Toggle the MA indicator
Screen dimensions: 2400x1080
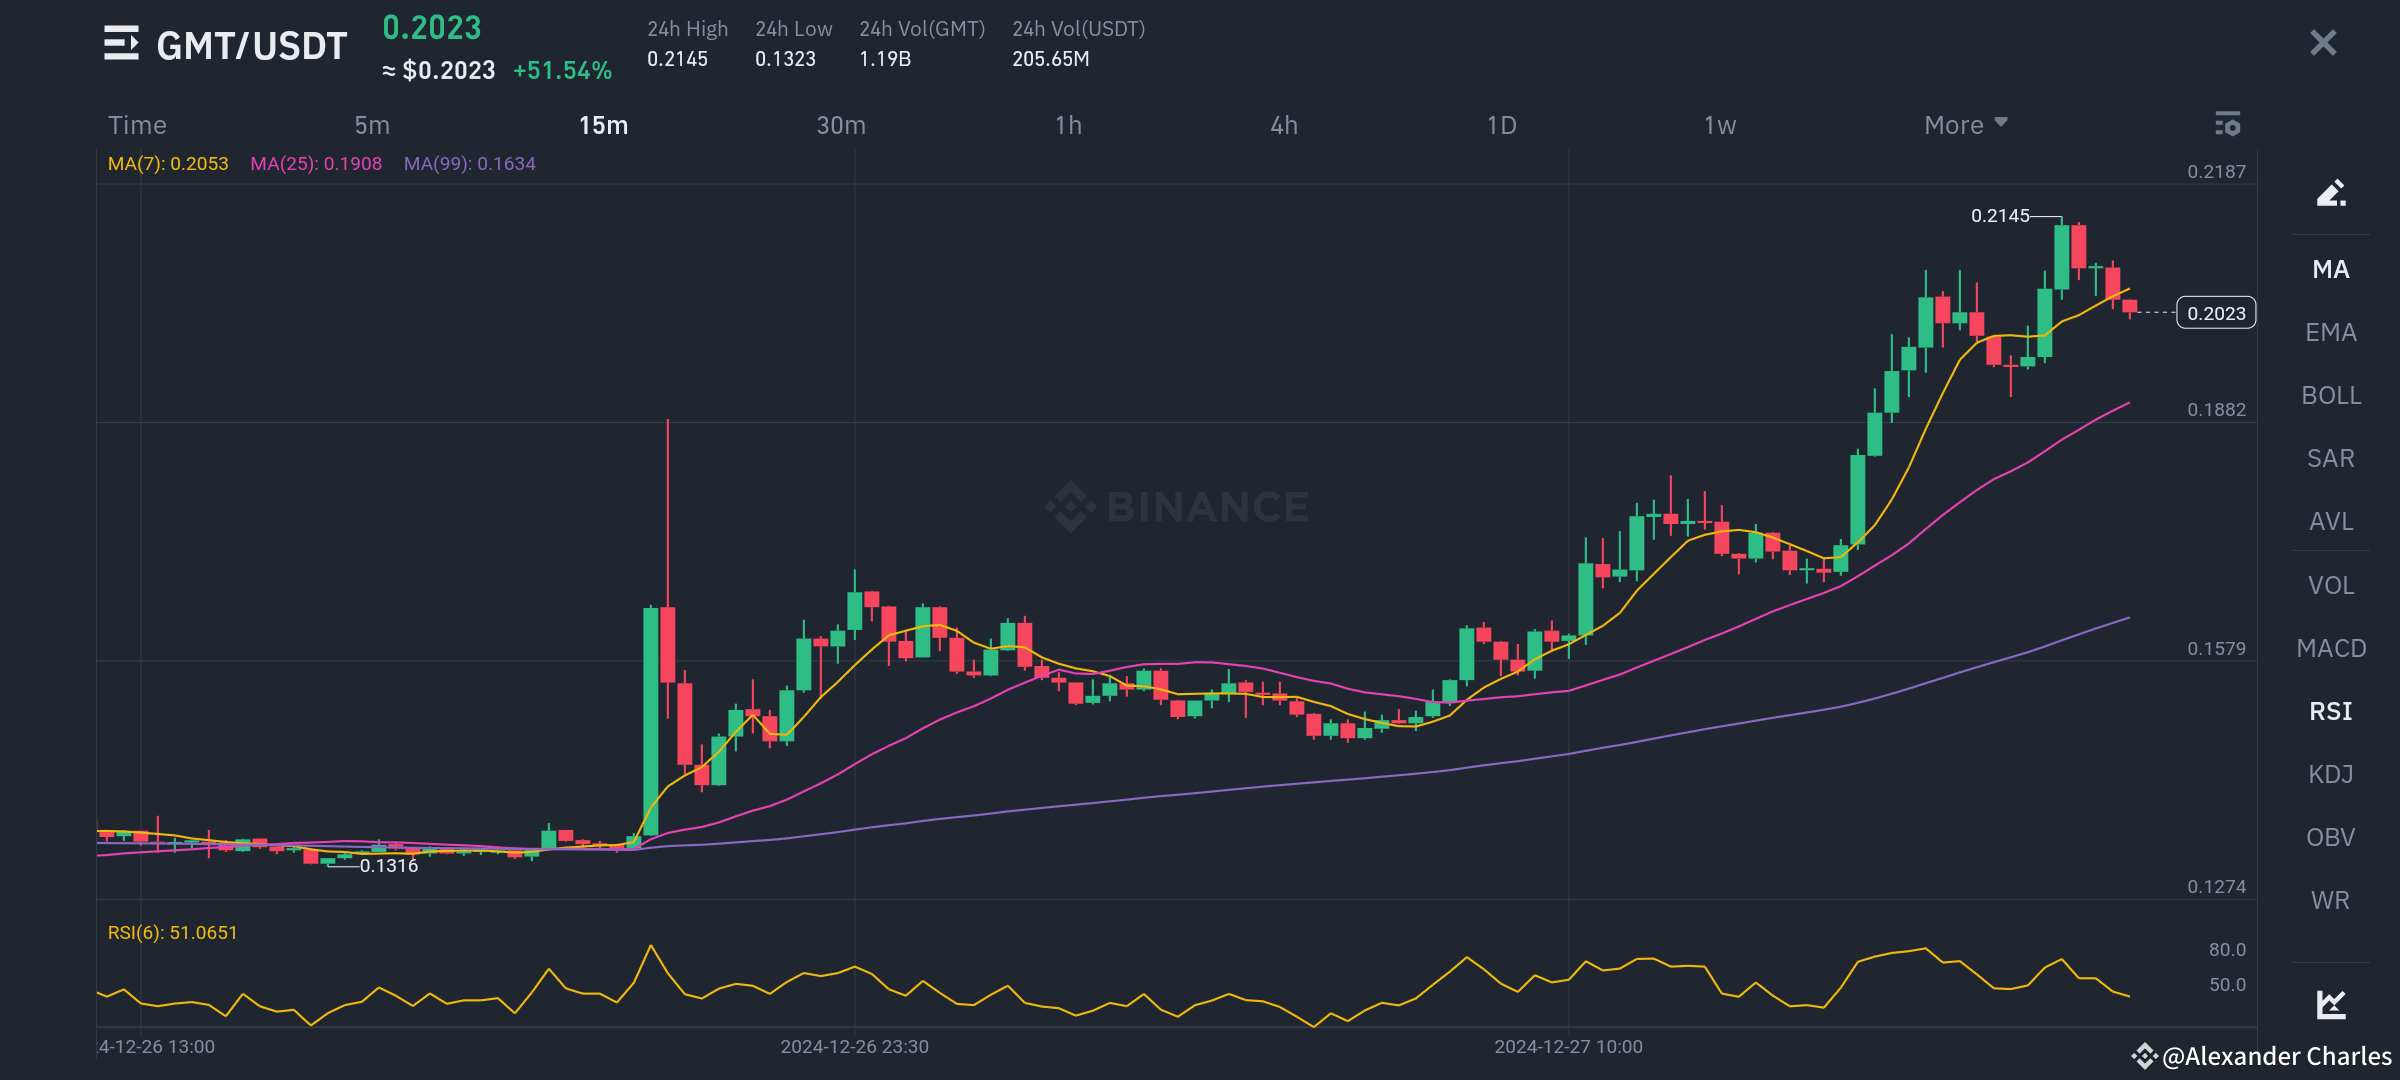(2330, 269)
